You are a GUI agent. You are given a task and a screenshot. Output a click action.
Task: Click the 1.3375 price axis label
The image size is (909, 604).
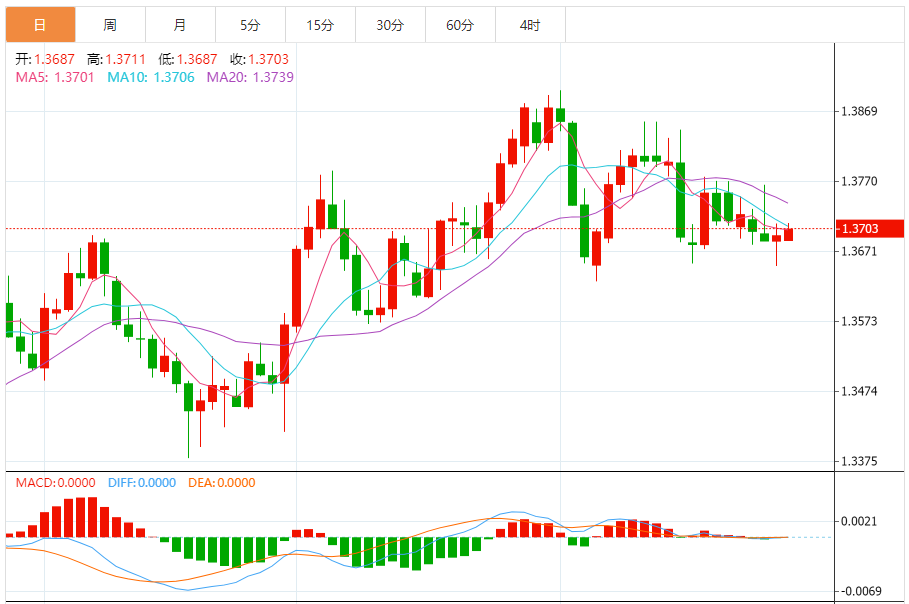pyautogui.click(x=859, y=461)
